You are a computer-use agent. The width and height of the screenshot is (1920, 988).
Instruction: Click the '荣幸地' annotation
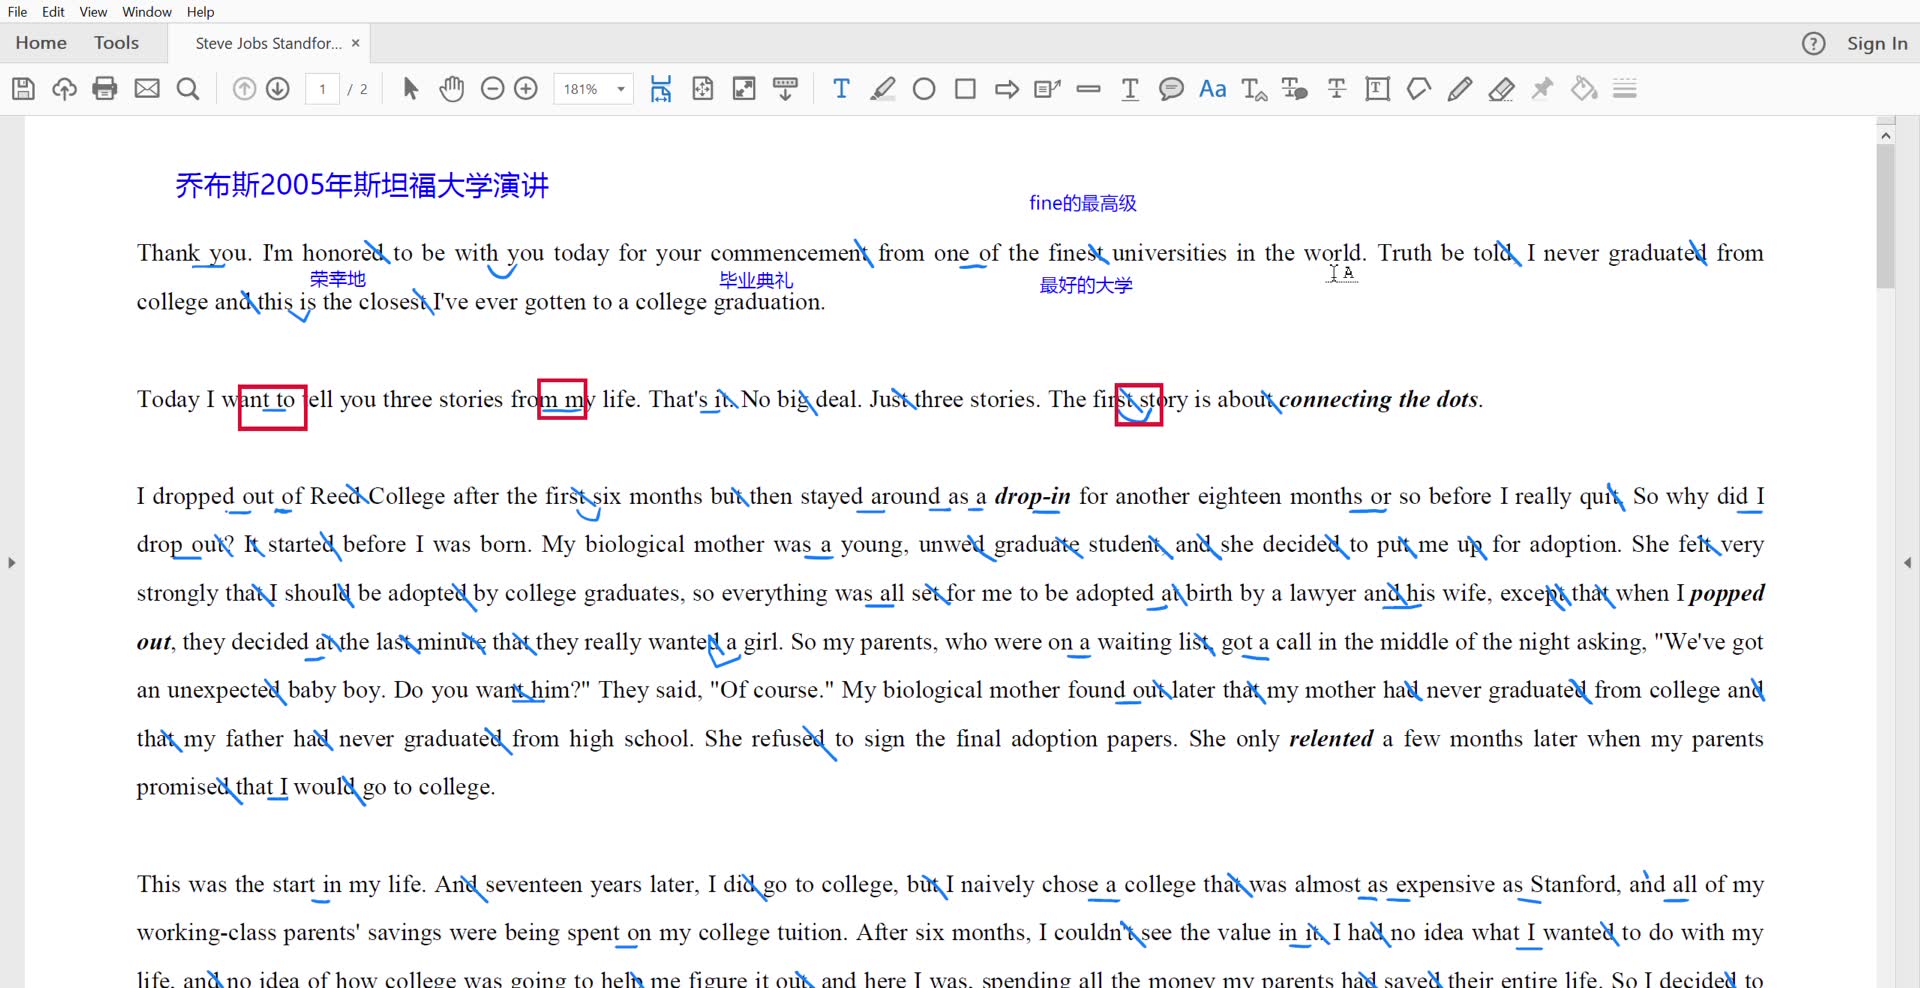point(338,279)
